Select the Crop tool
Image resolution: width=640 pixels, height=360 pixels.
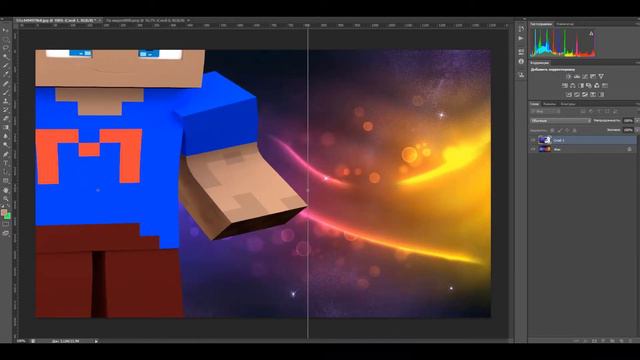(6, 65)
